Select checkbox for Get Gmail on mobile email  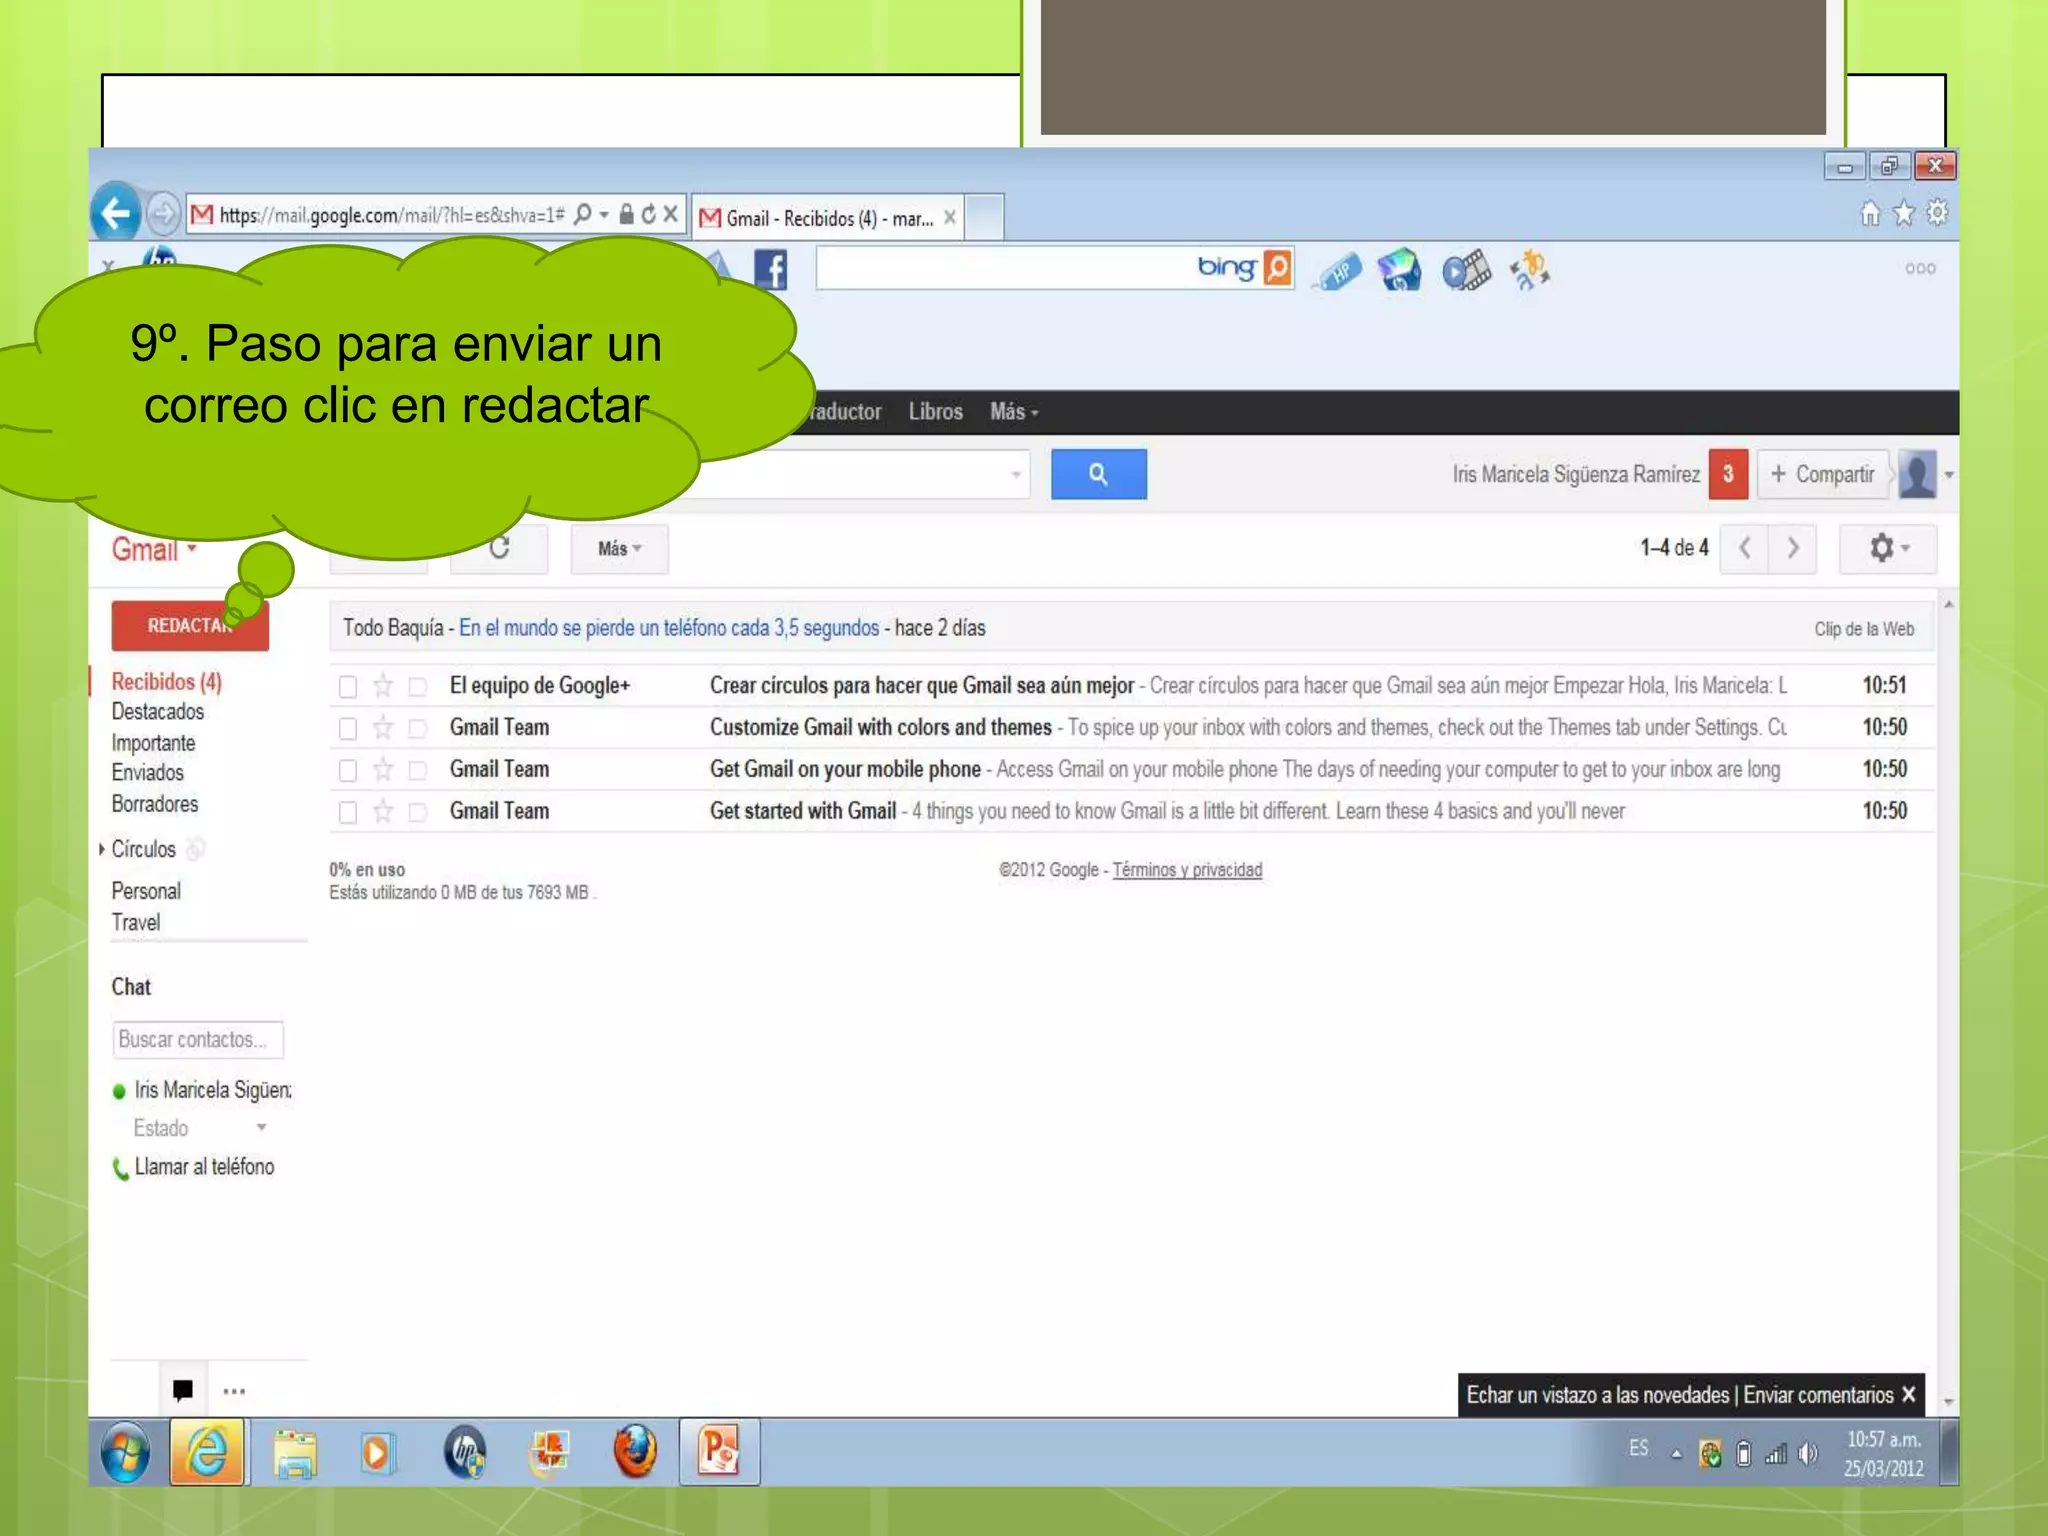click(x=347, y=771)
